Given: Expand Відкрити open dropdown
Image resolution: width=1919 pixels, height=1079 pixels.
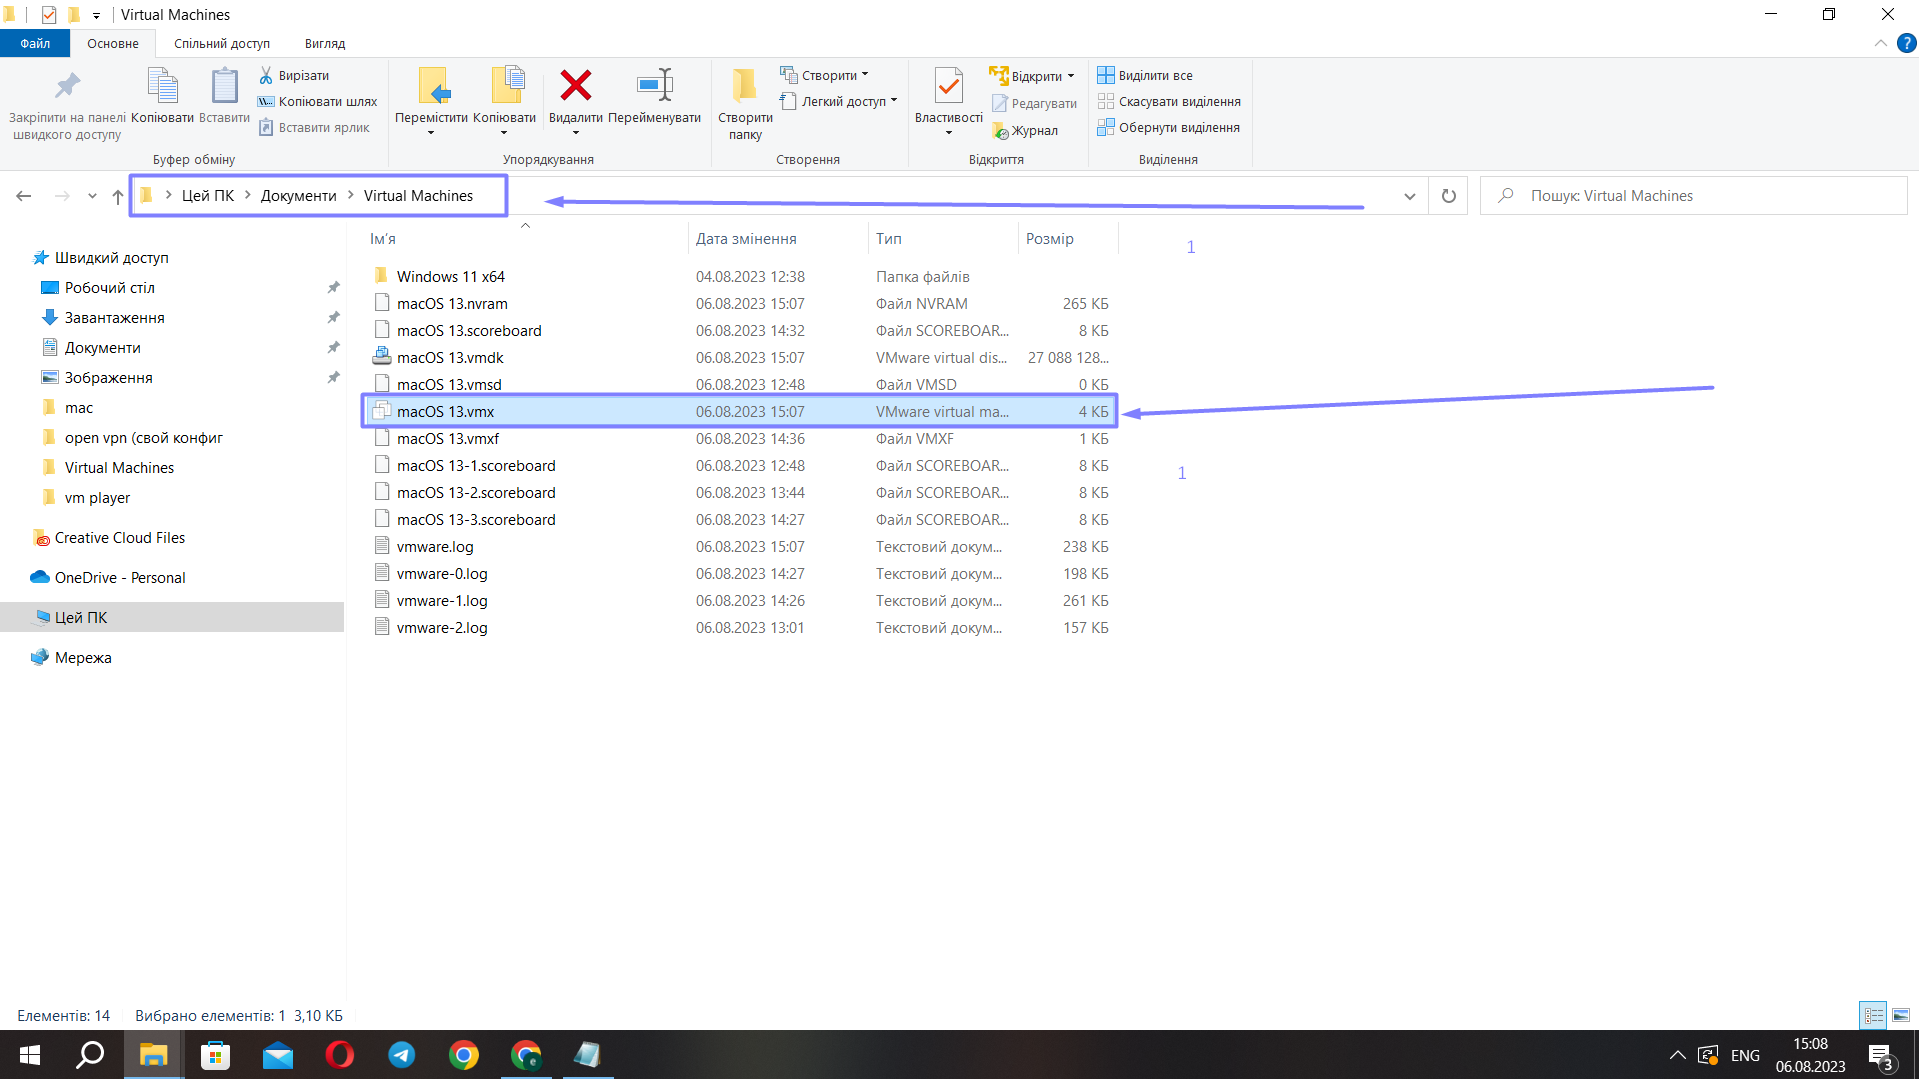Looking at the screenshot, I should 1071,76.
